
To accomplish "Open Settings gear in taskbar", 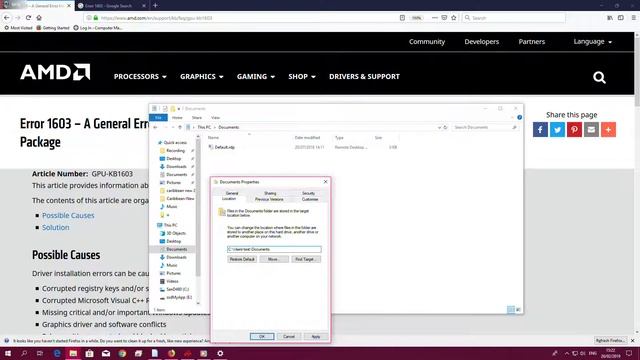I will point(220,353).
